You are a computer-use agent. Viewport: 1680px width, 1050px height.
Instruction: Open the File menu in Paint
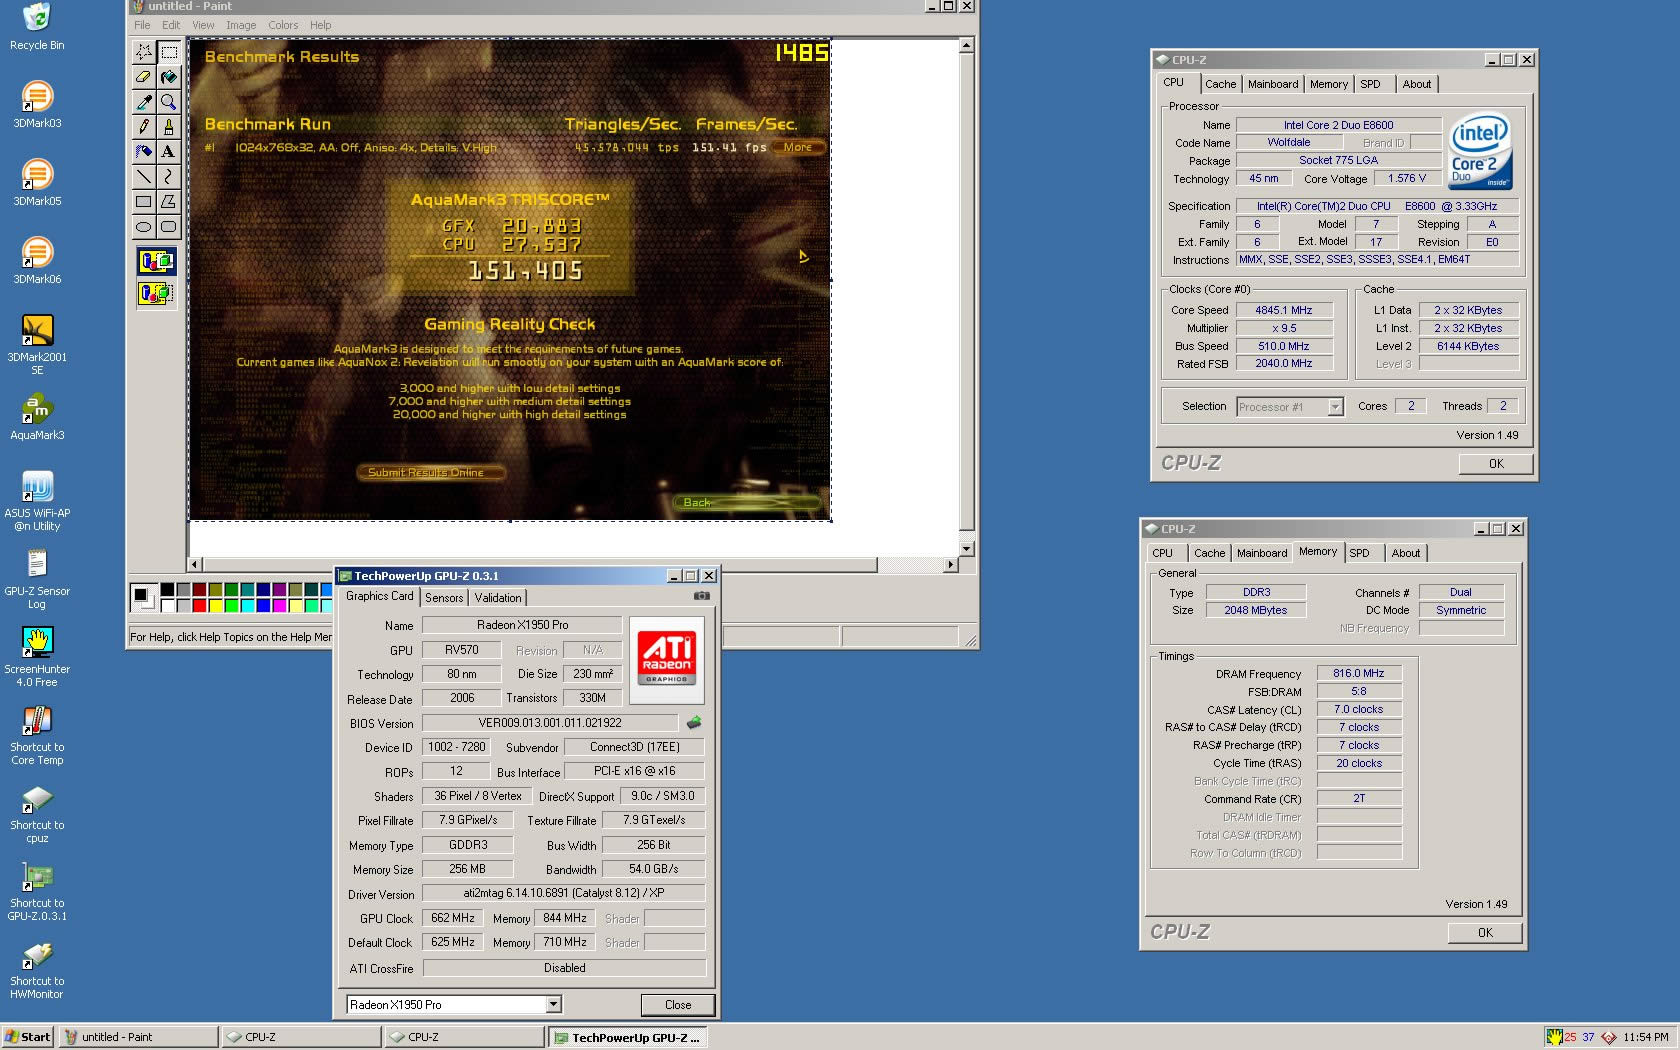(142, 25)
